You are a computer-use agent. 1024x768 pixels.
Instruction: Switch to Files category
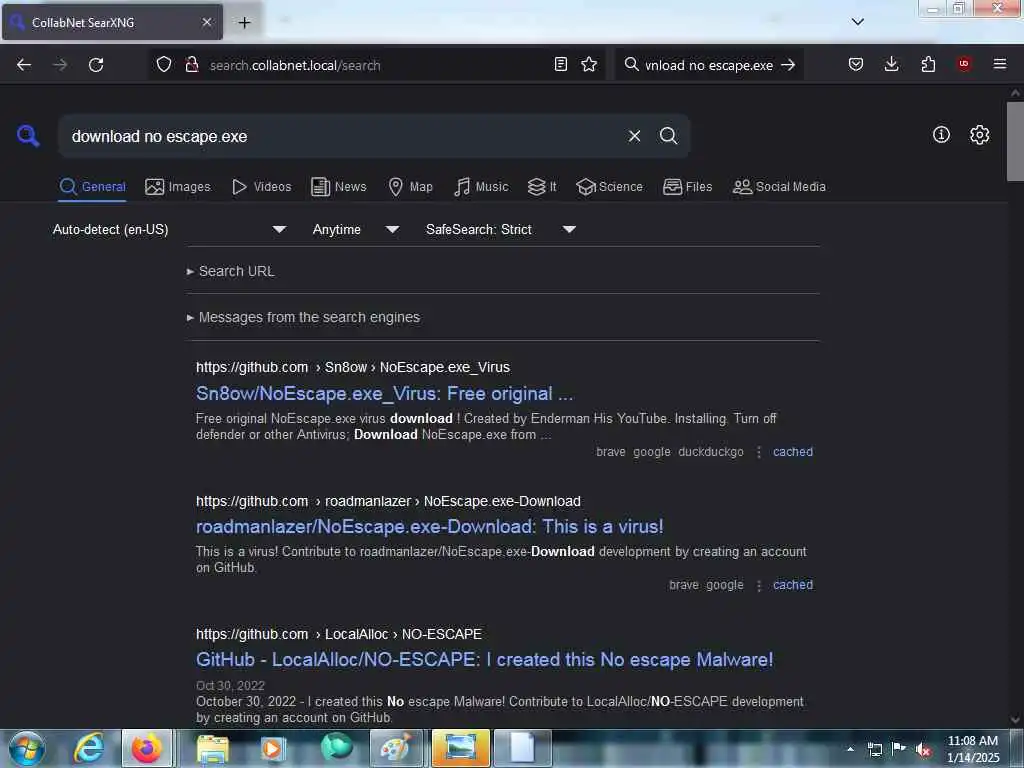point(688,187)
